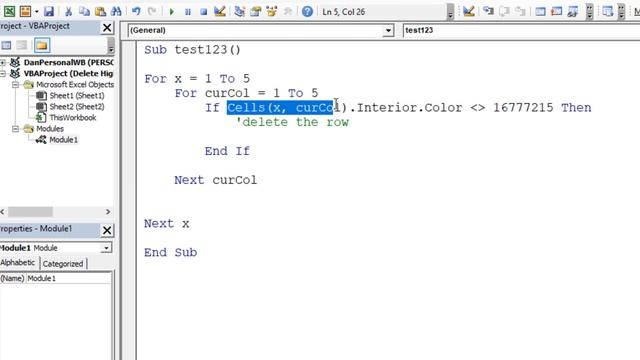Collapse the Modules folder
The image size is (640, 360).
click(x=15, y=129)
